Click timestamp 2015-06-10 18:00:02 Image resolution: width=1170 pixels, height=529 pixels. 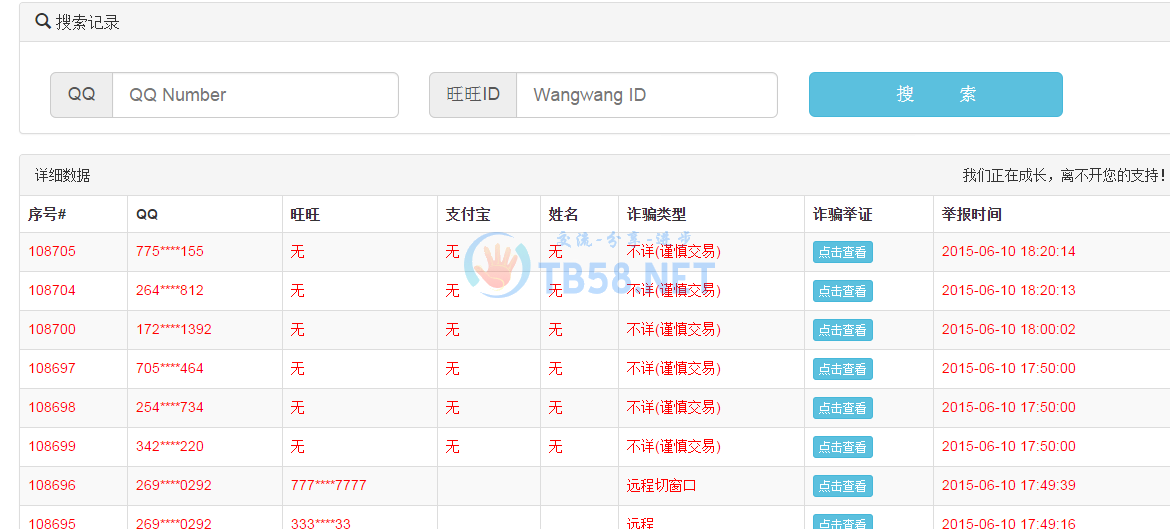[x=1009, y=329]
